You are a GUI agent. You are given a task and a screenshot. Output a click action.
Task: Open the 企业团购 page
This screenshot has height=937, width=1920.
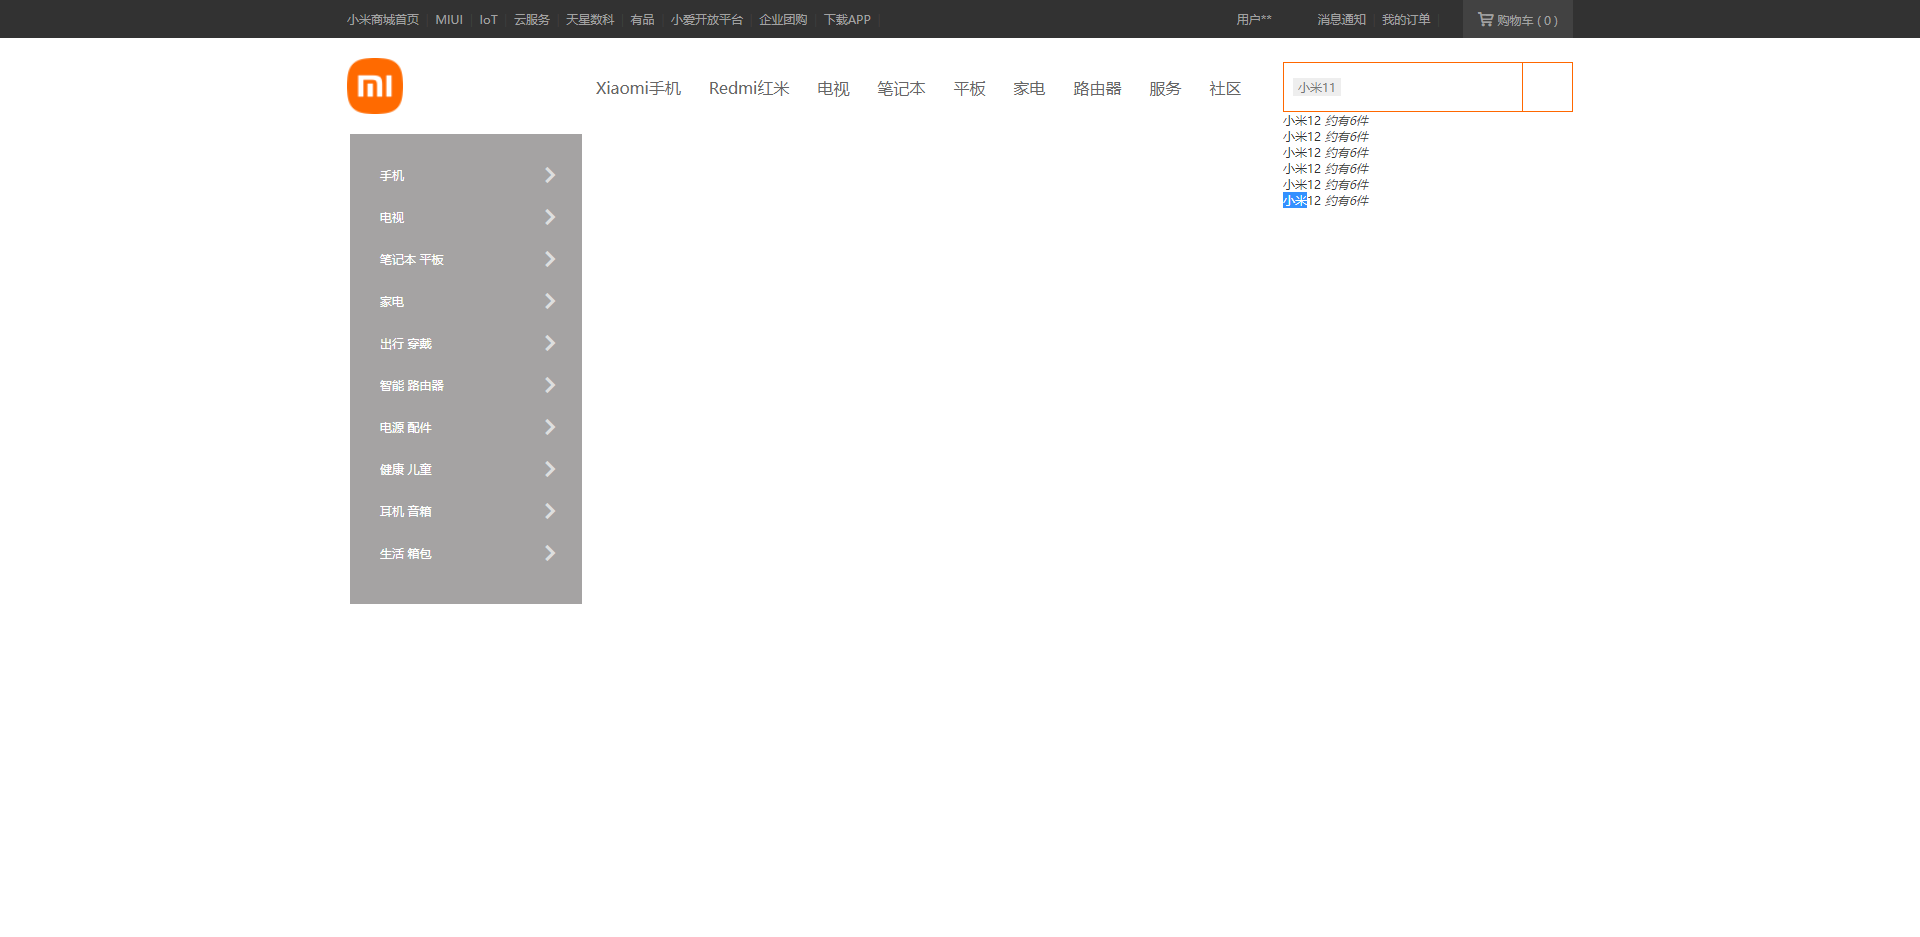[x=782, y=19]
